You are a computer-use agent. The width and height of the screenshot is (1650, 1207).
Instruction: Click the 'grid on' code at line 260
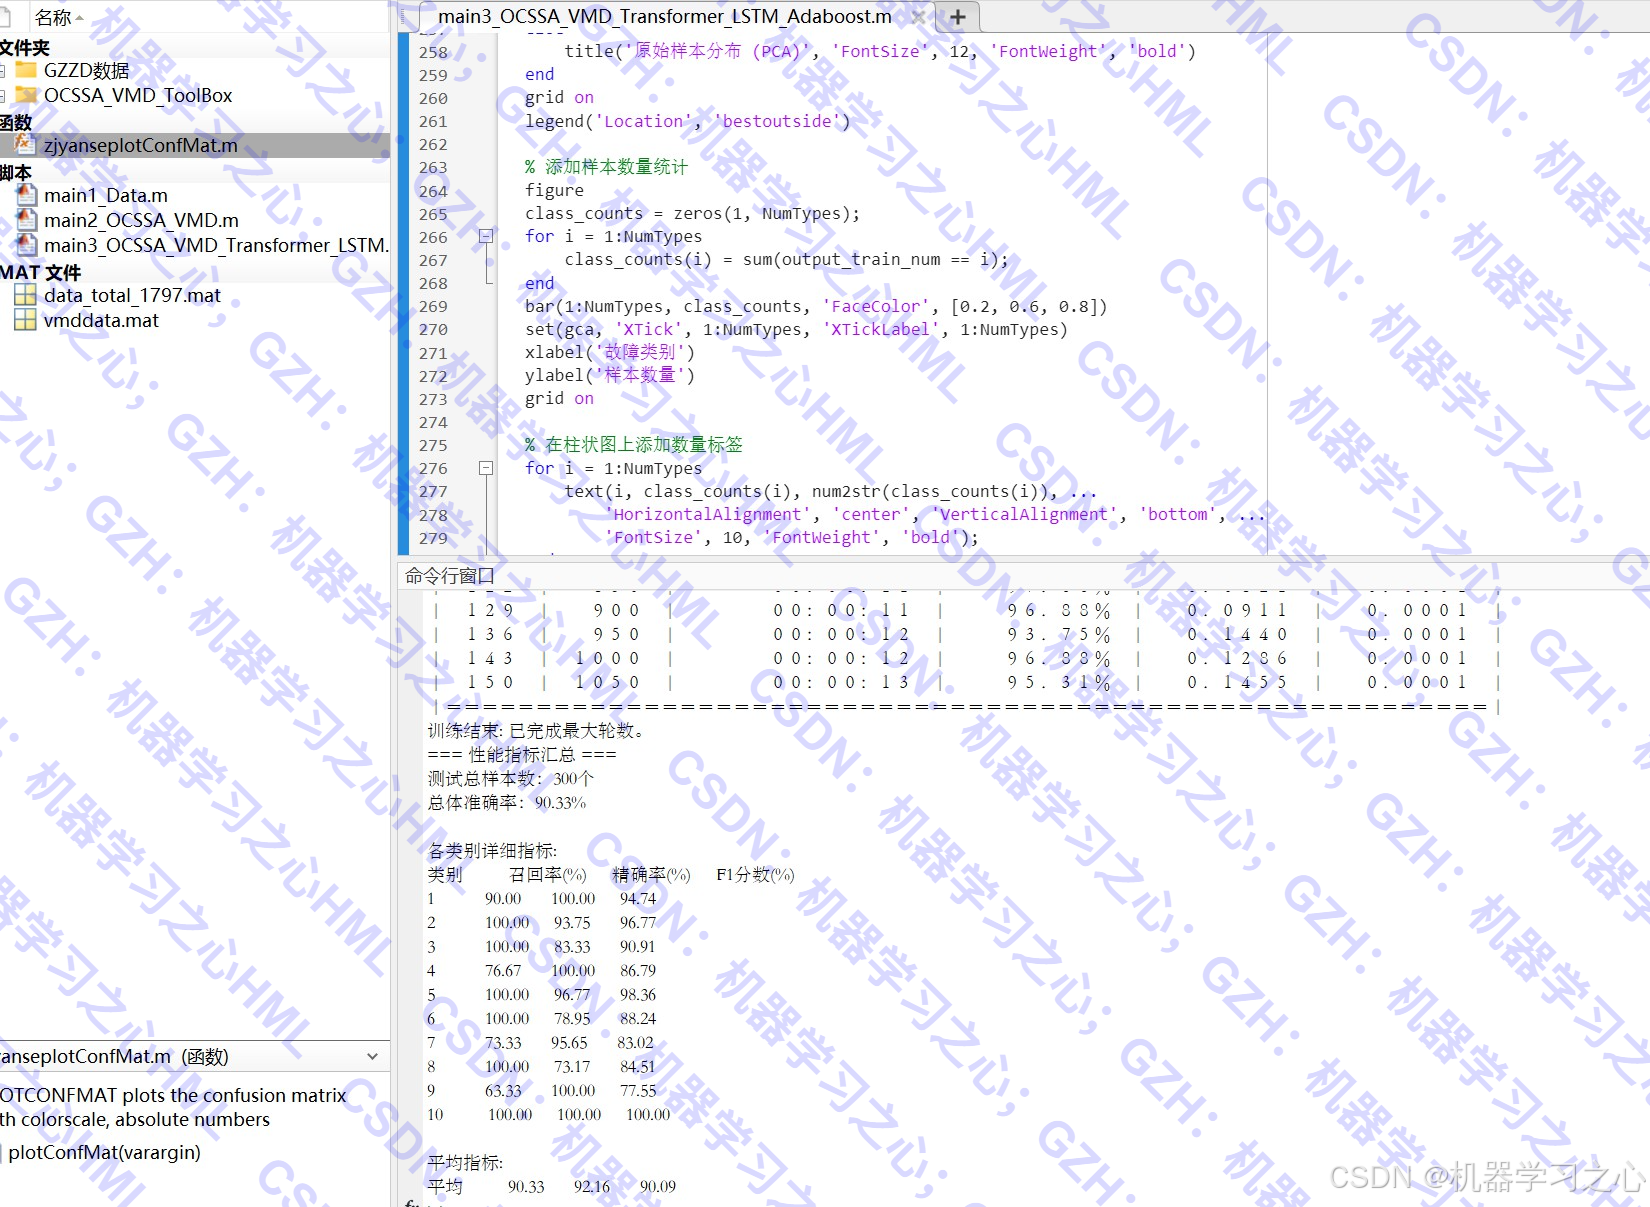click(559, 97)
